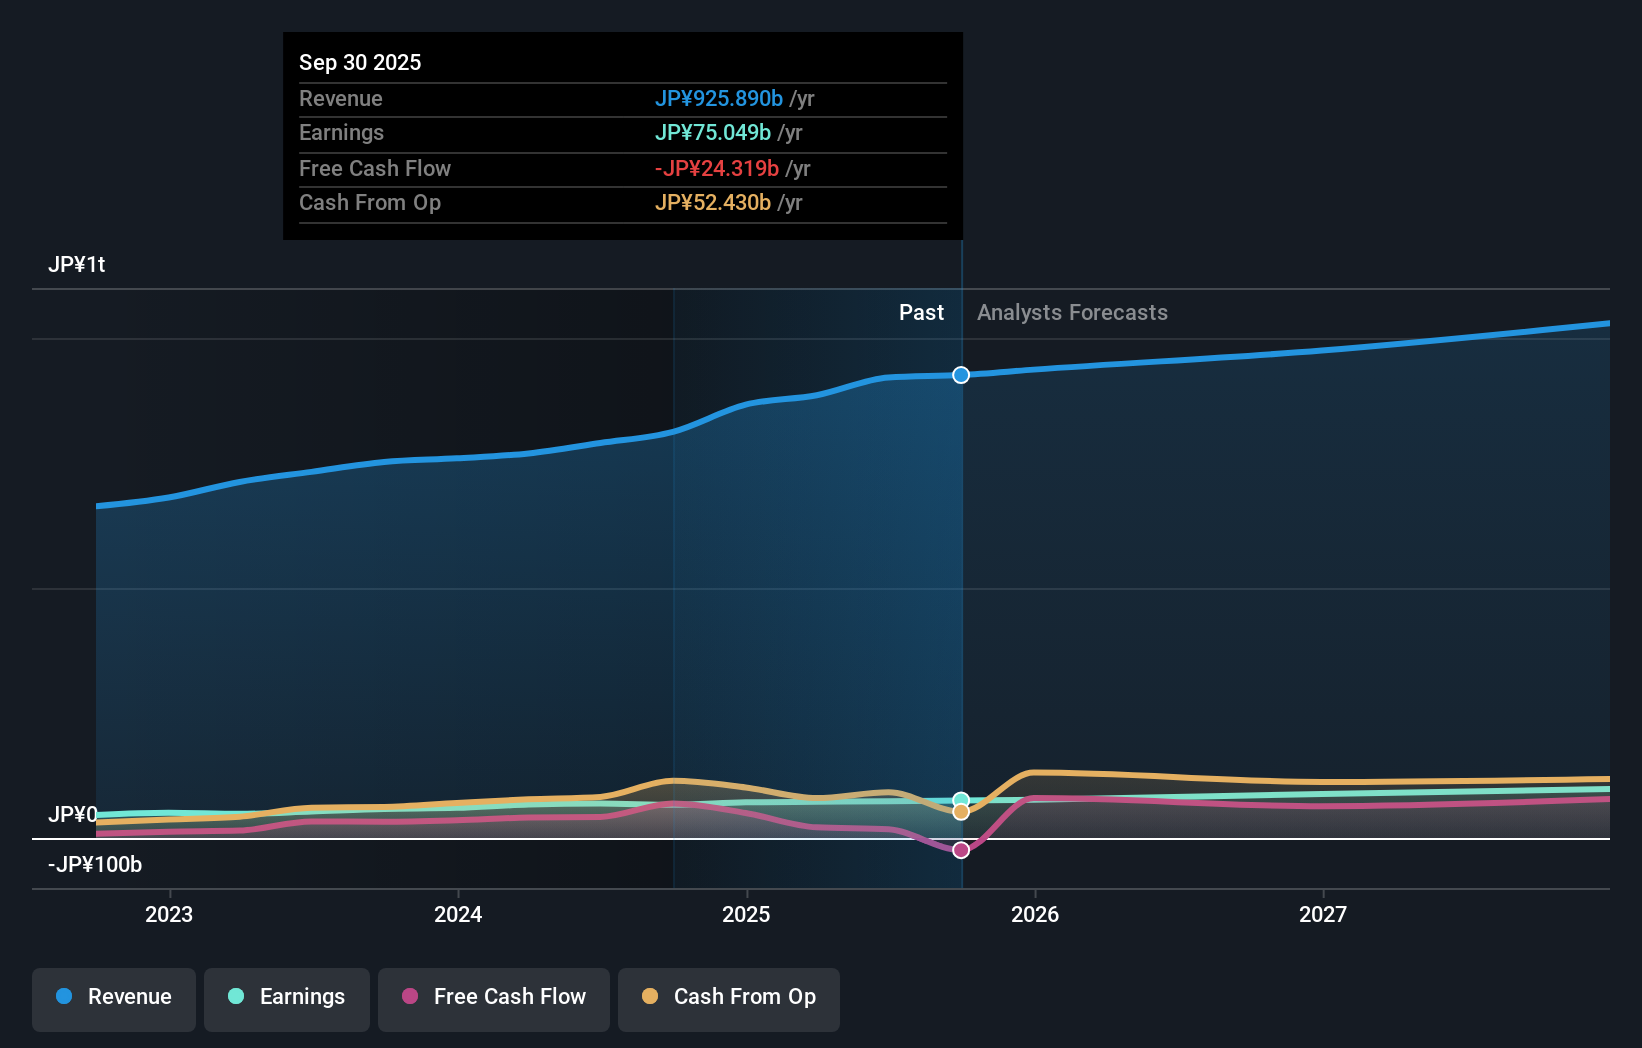Click the Earnings marker at the Past boundary
This screenshot has width=1642, height=1048.
click(x=961, y=799)
